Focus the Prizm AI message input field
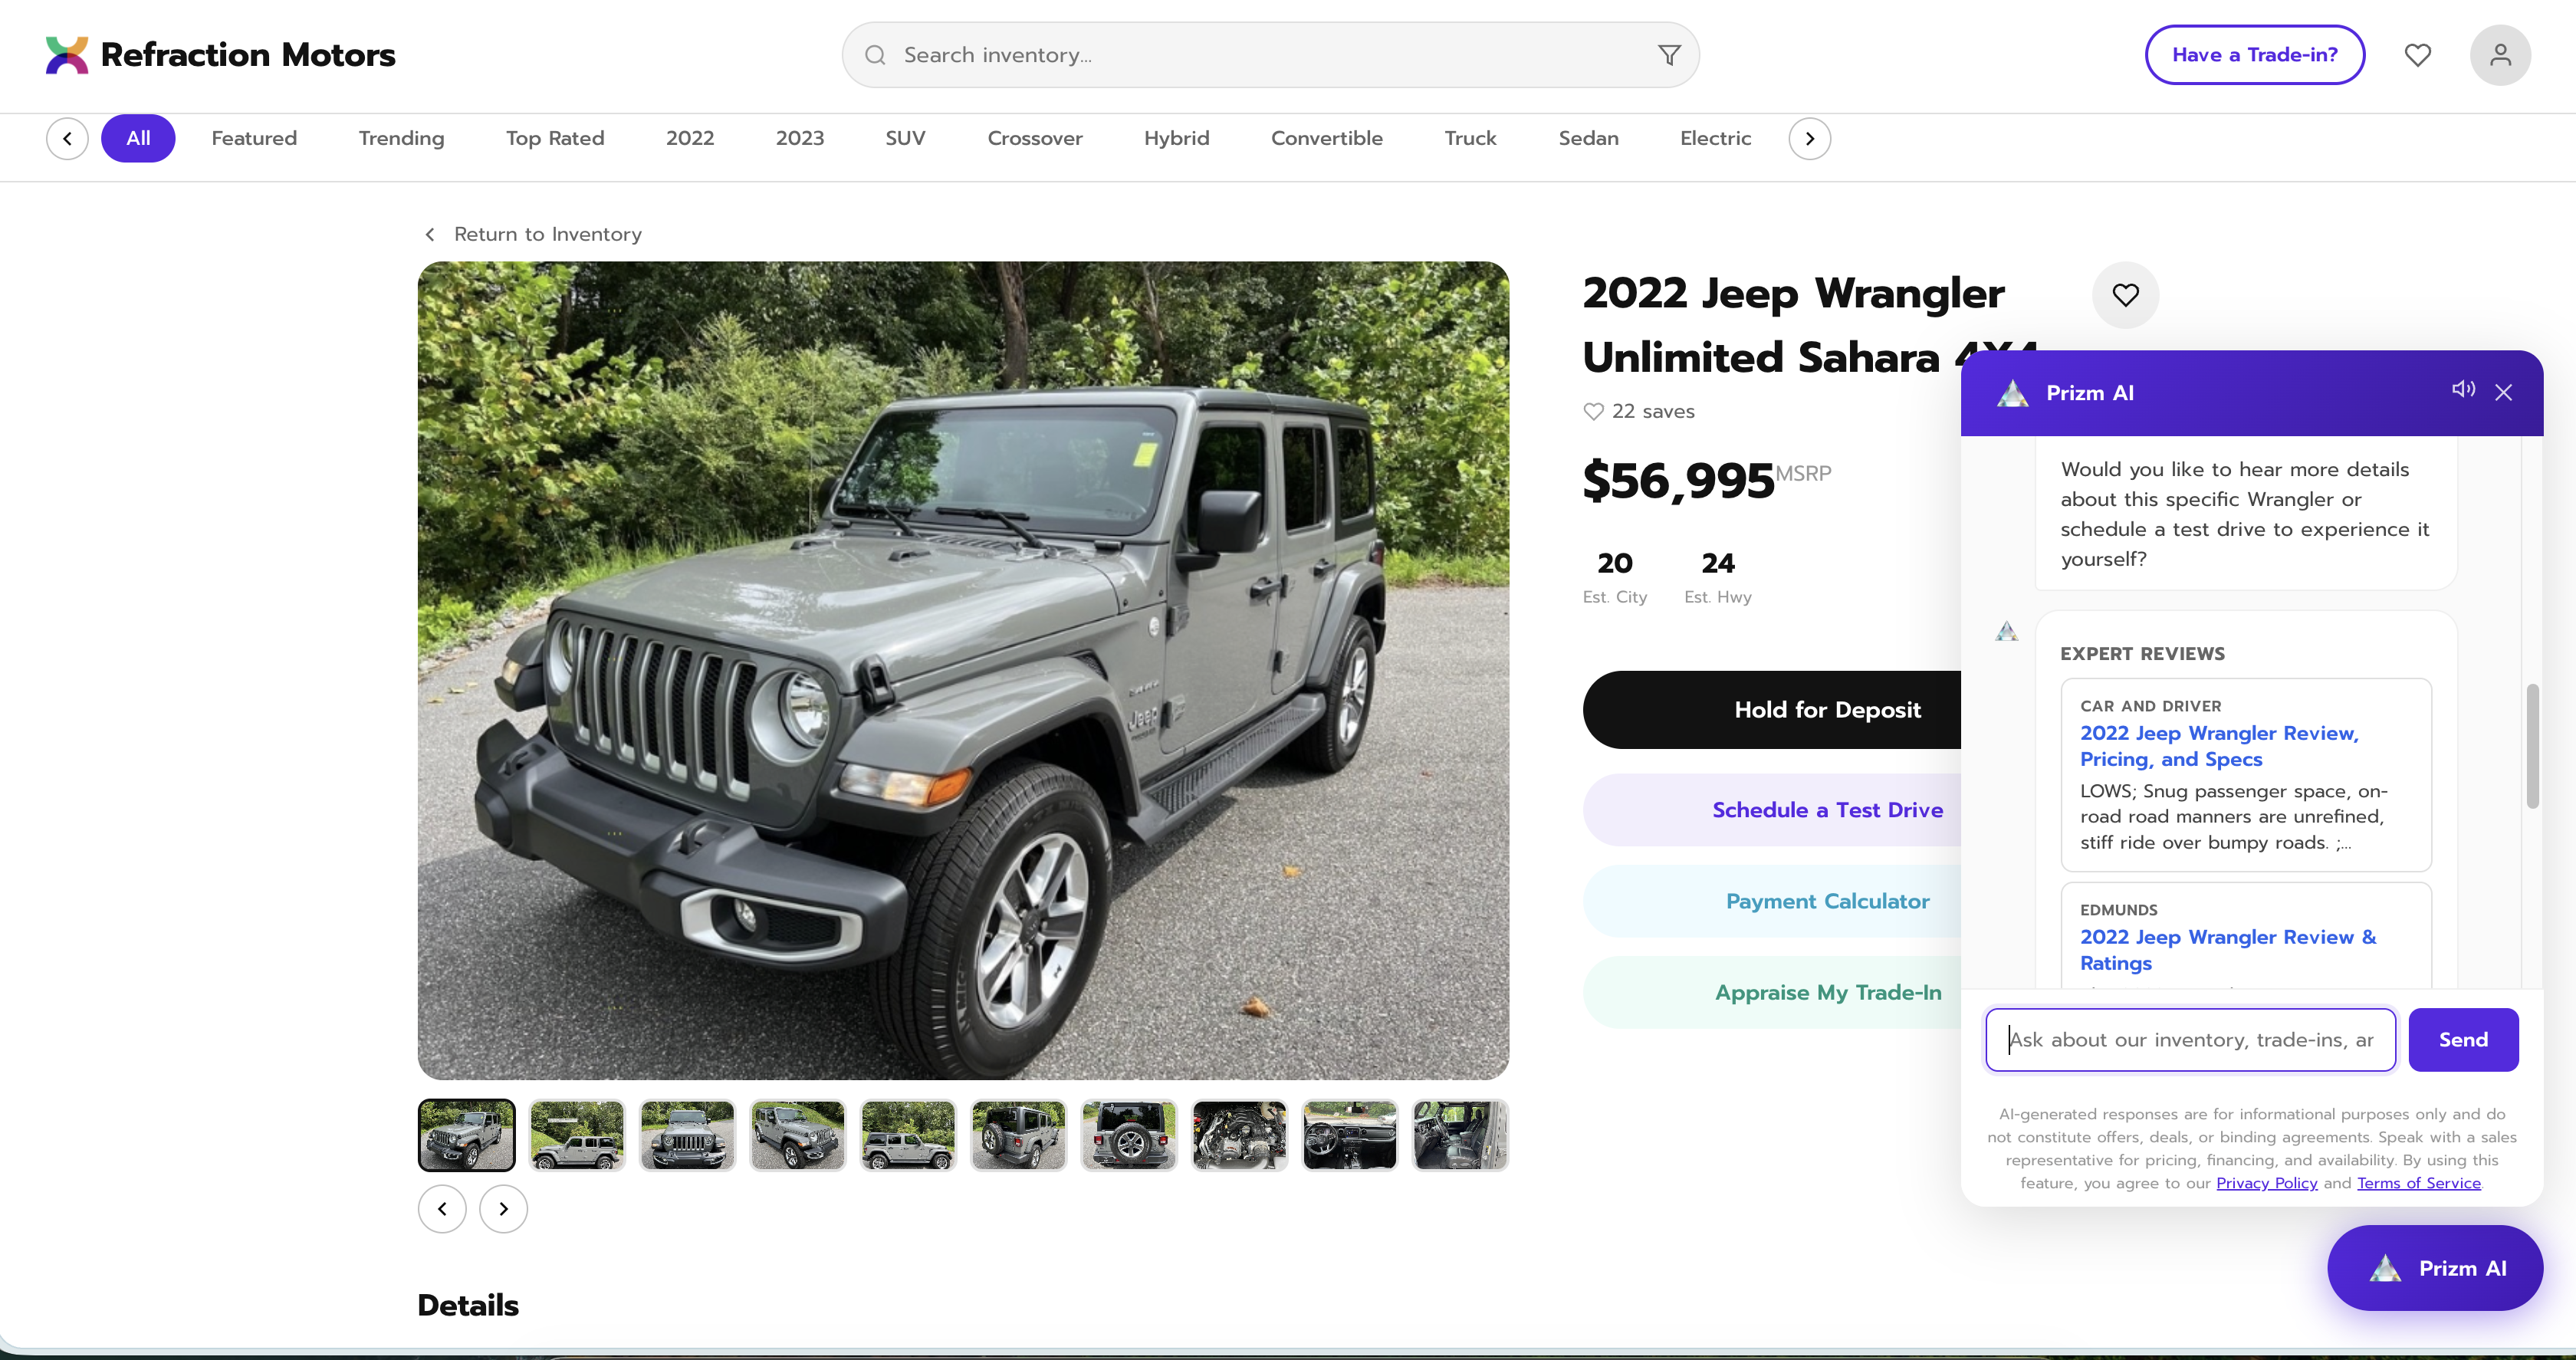Viewport: 2576px width, 1360px height. click(x=2190, y=1040)
